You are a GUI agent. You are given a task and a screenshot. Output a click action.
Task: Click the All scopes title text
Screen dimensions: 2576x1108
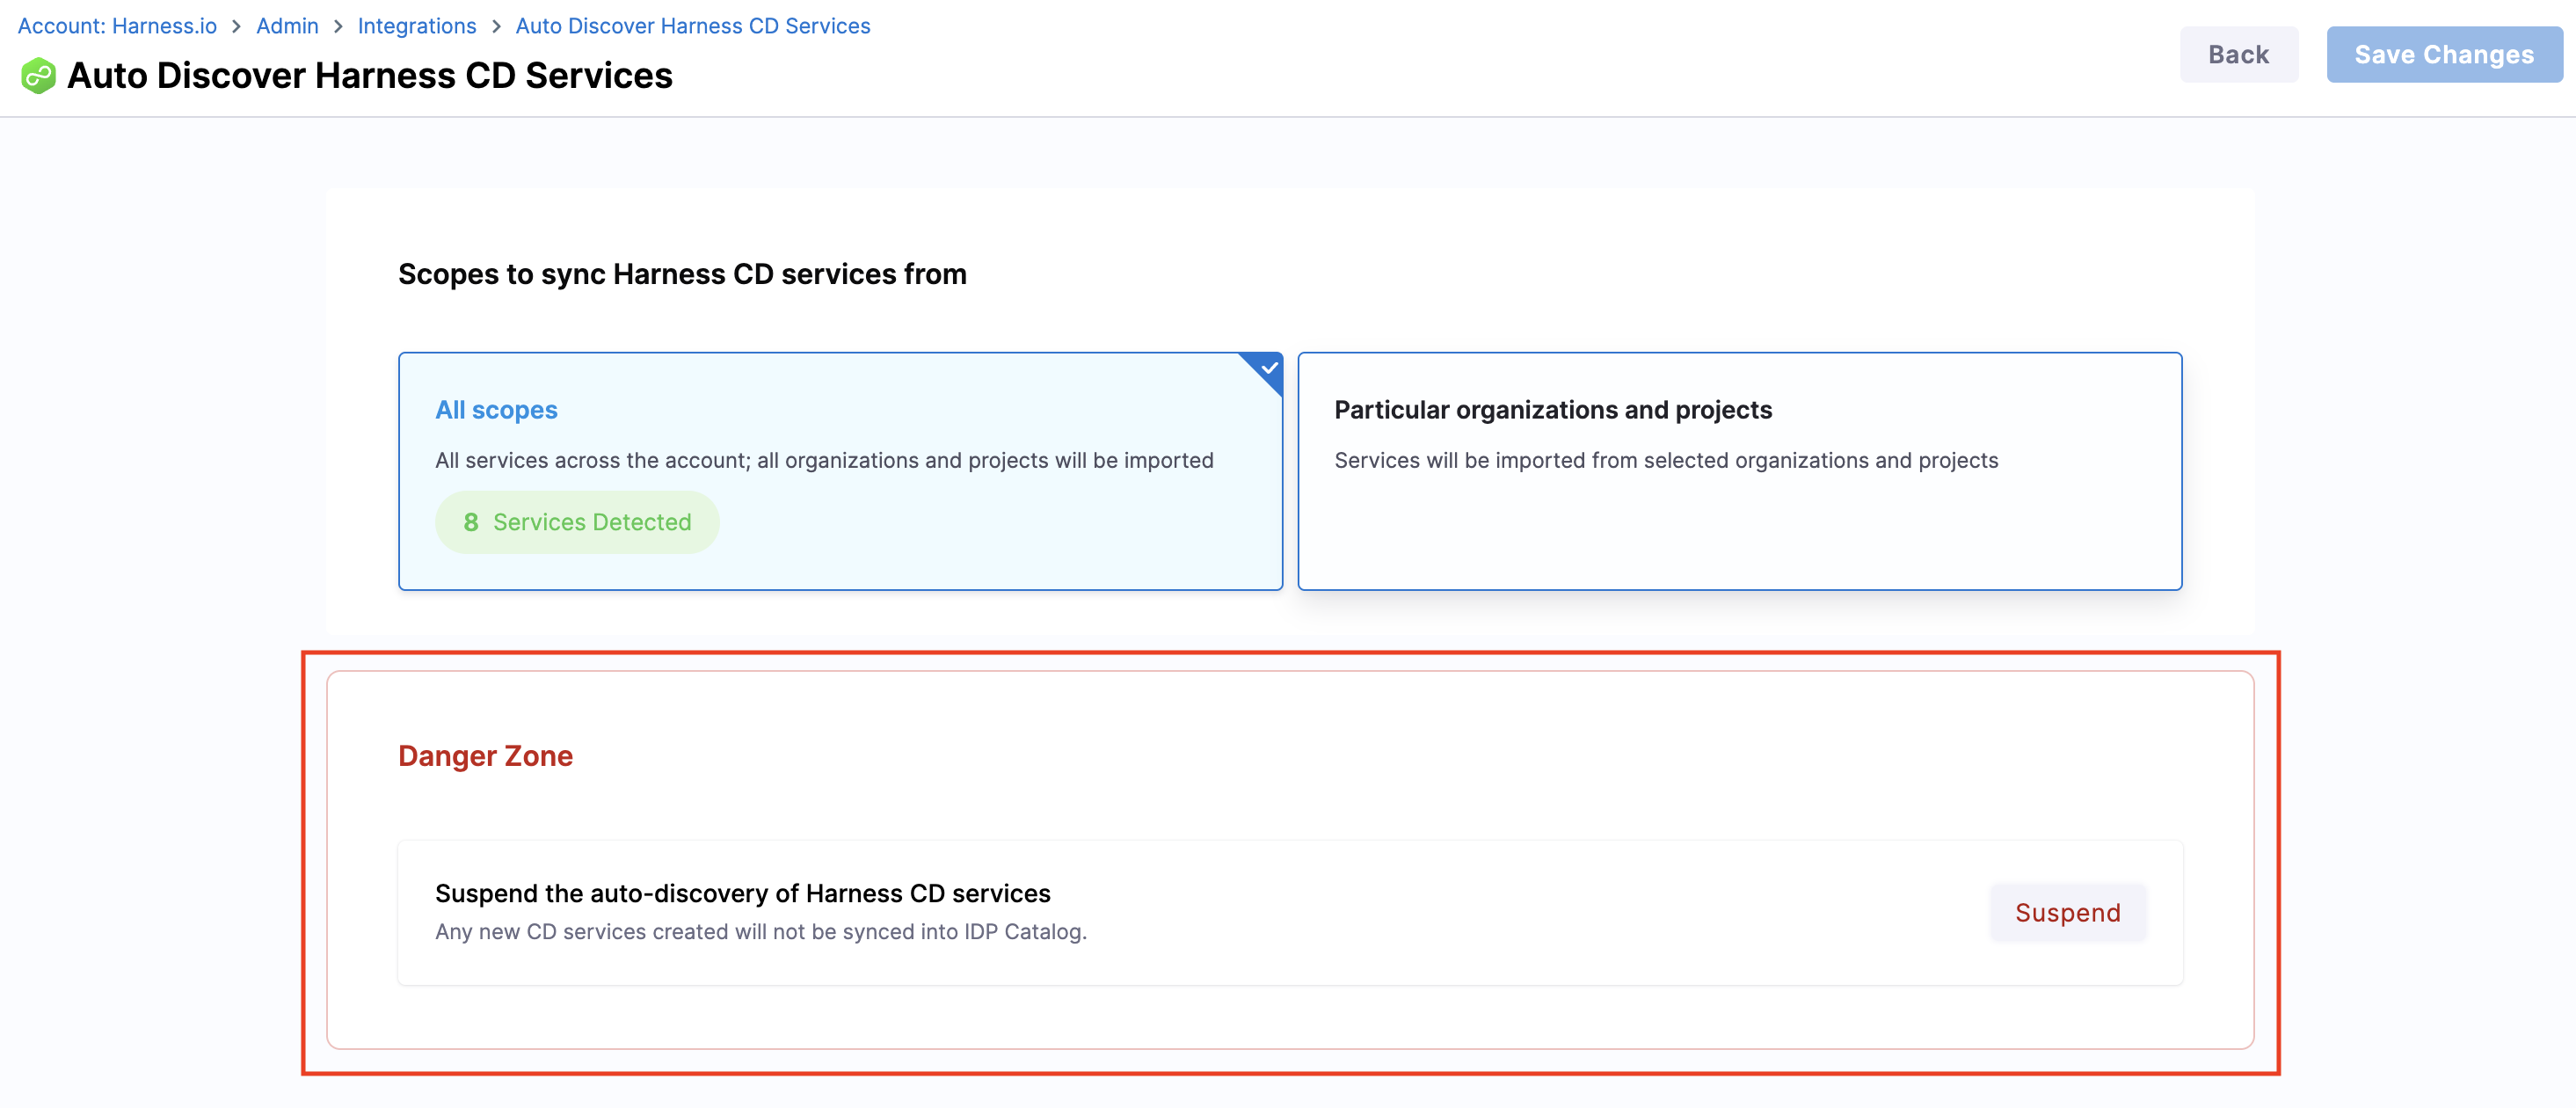[x=496, y=410]
